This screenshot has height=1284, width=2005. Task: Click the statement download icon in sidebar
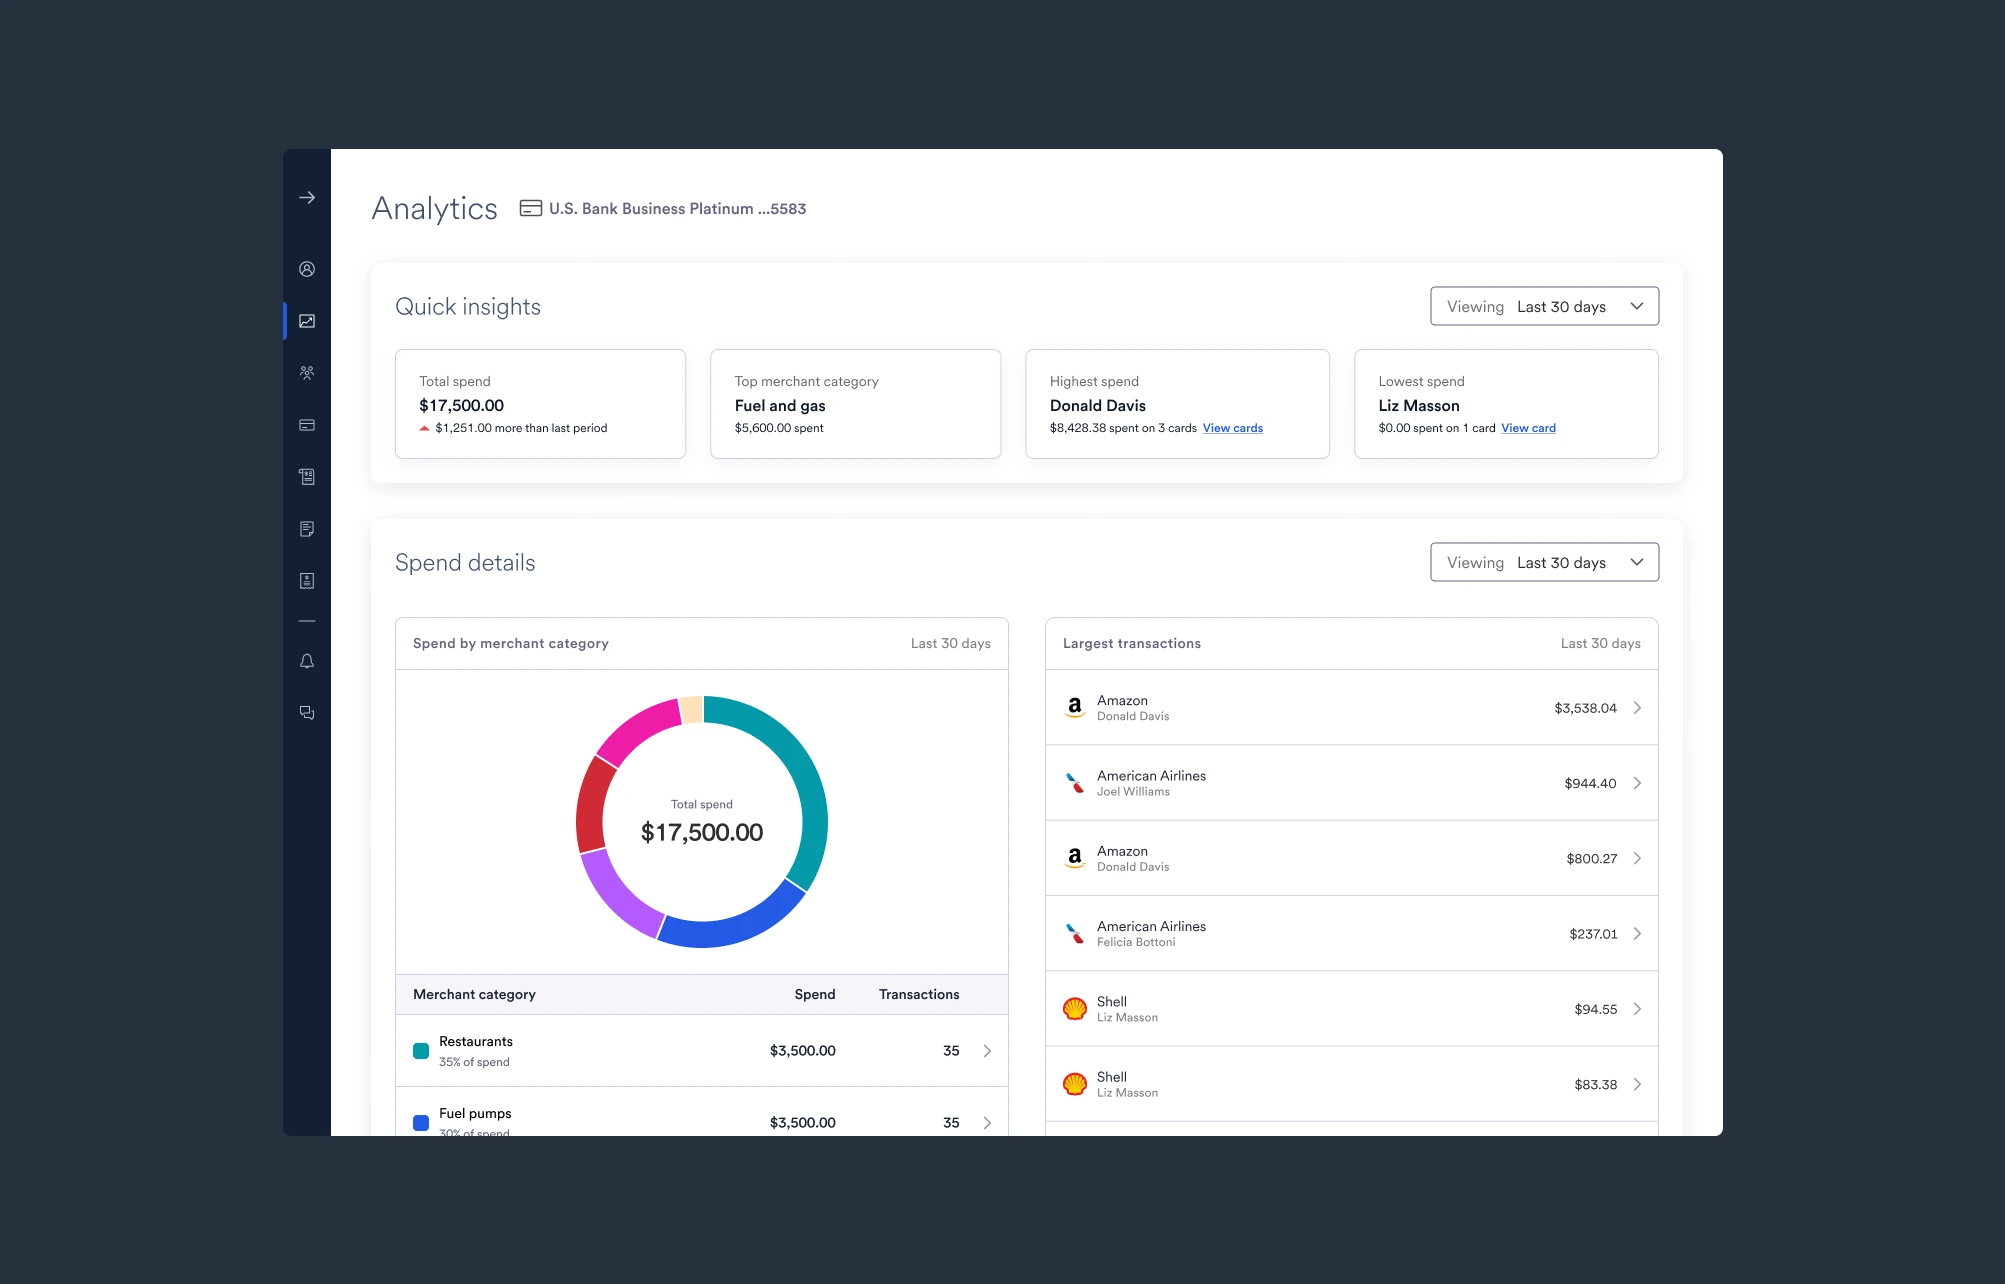point(307,581)
